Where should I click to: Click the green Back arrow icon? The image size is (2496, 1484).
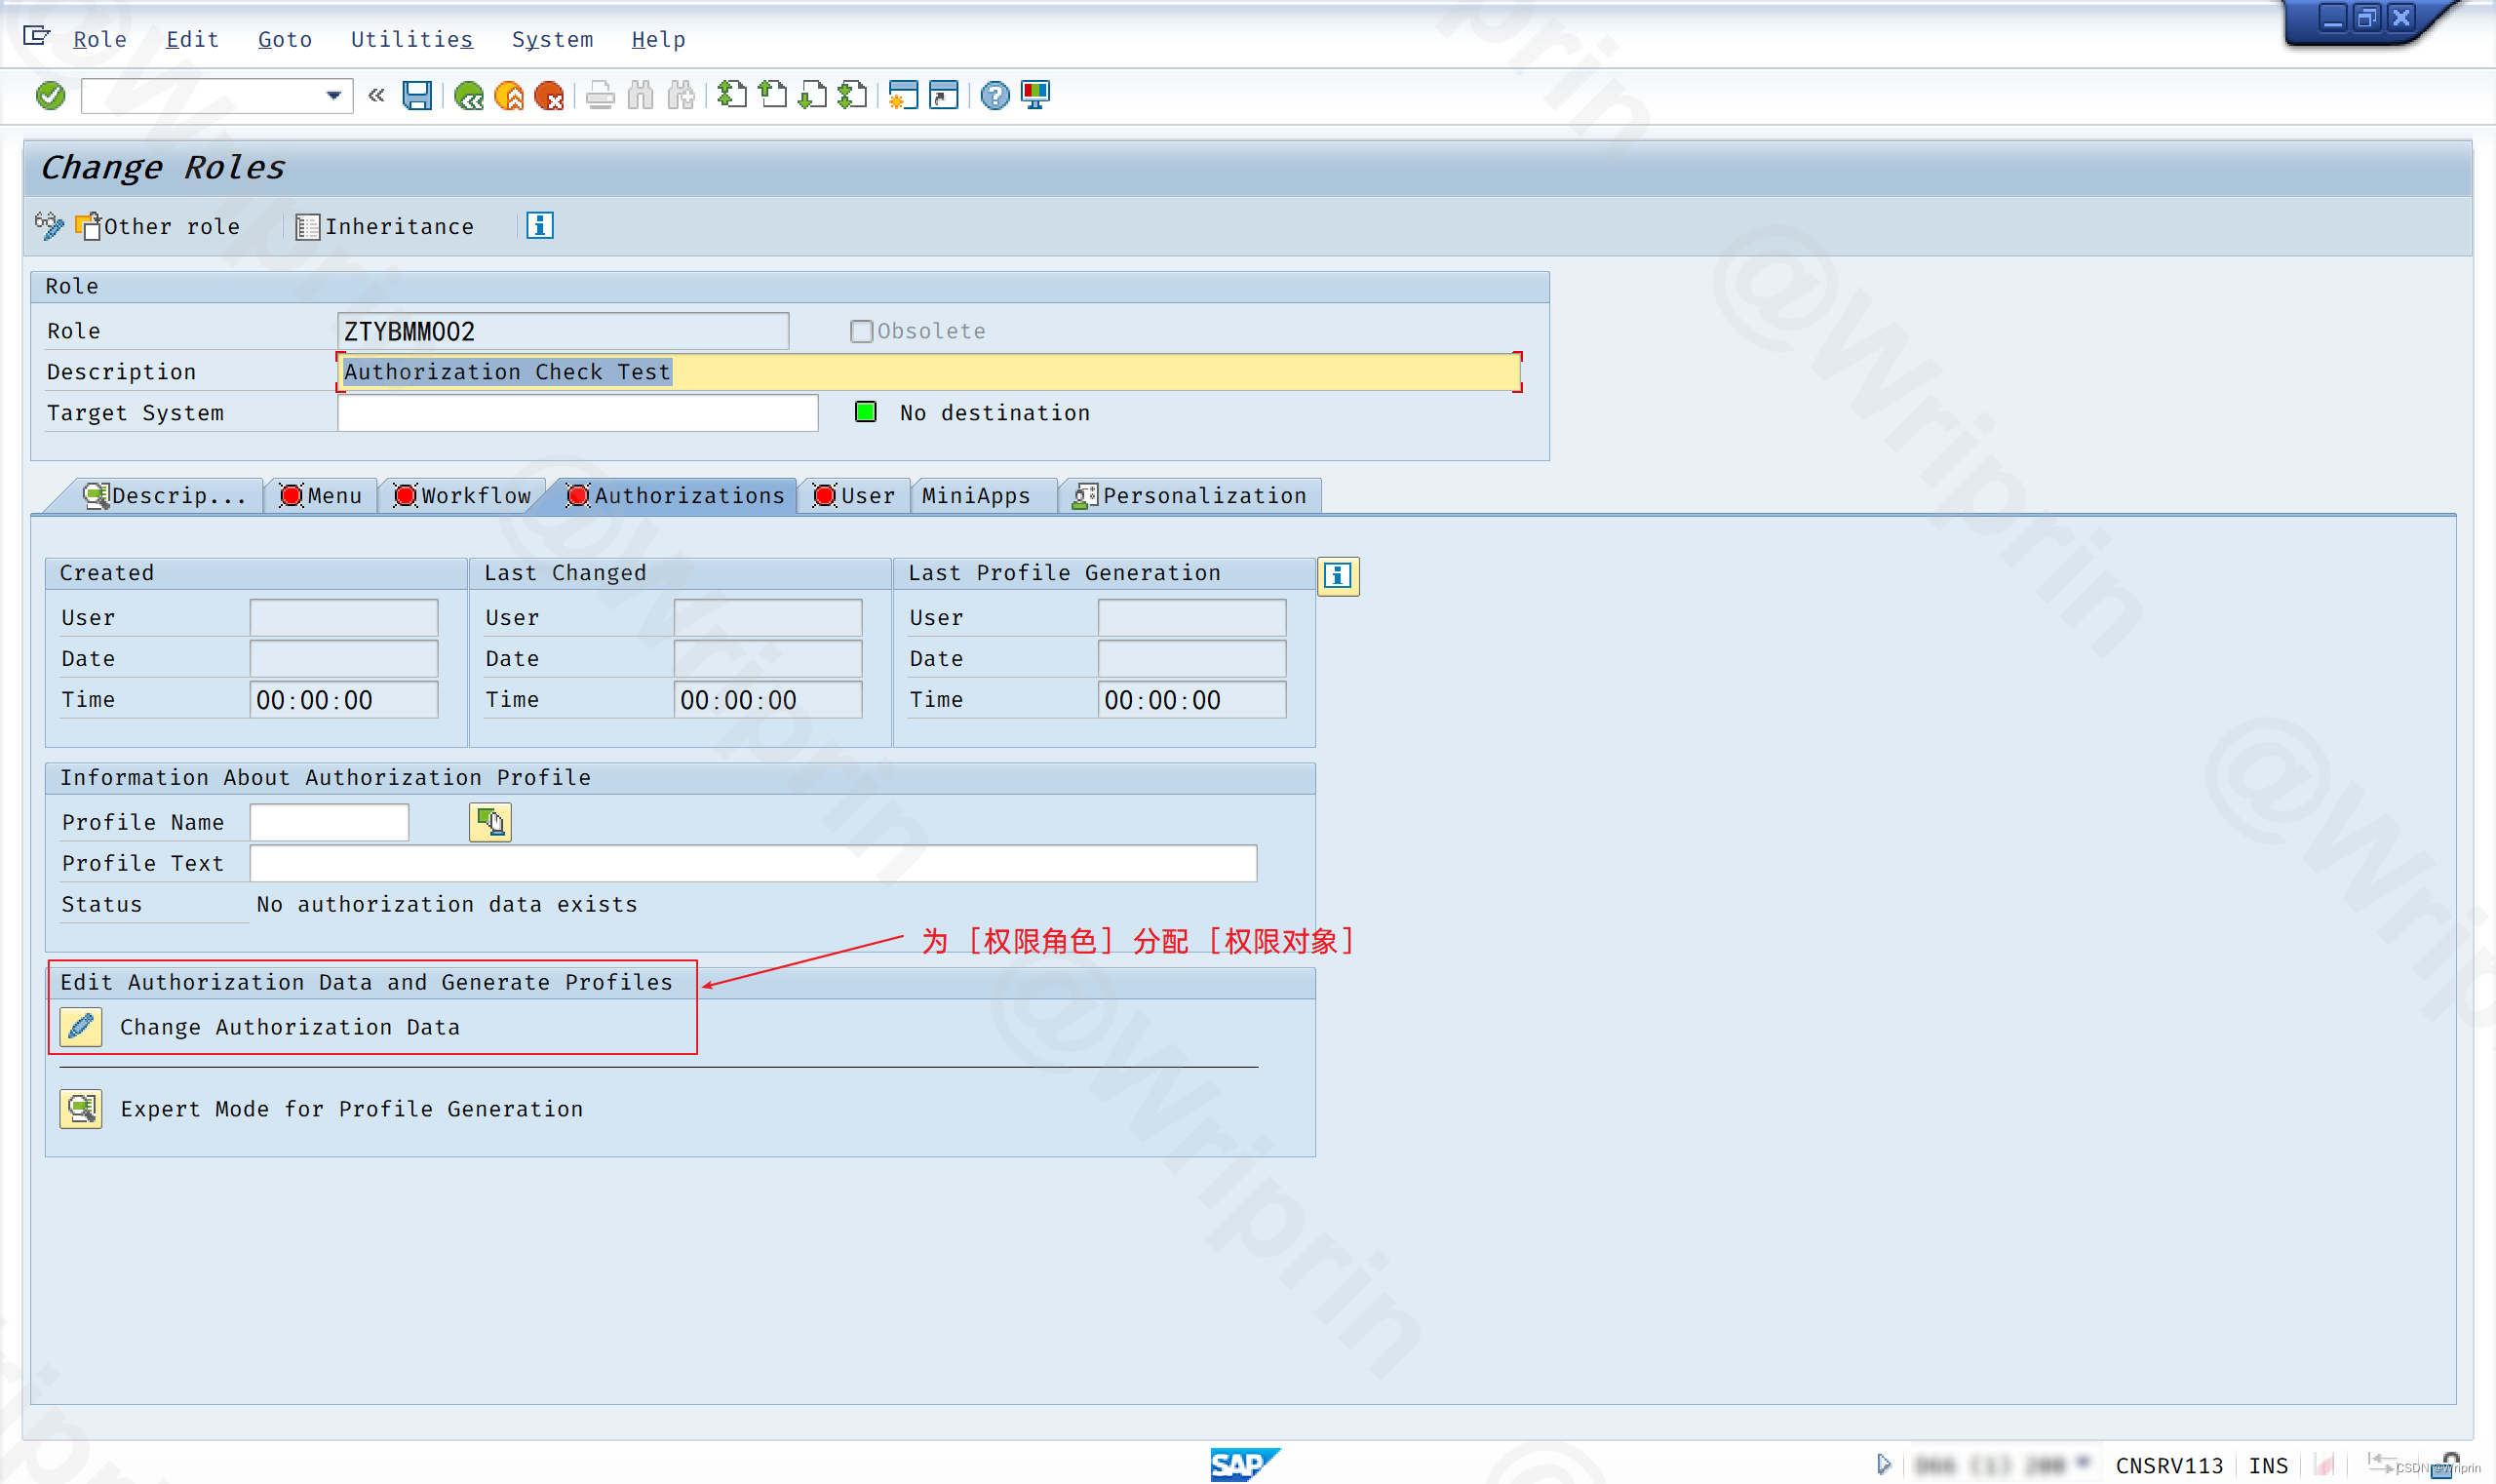(x=468, y=96)
